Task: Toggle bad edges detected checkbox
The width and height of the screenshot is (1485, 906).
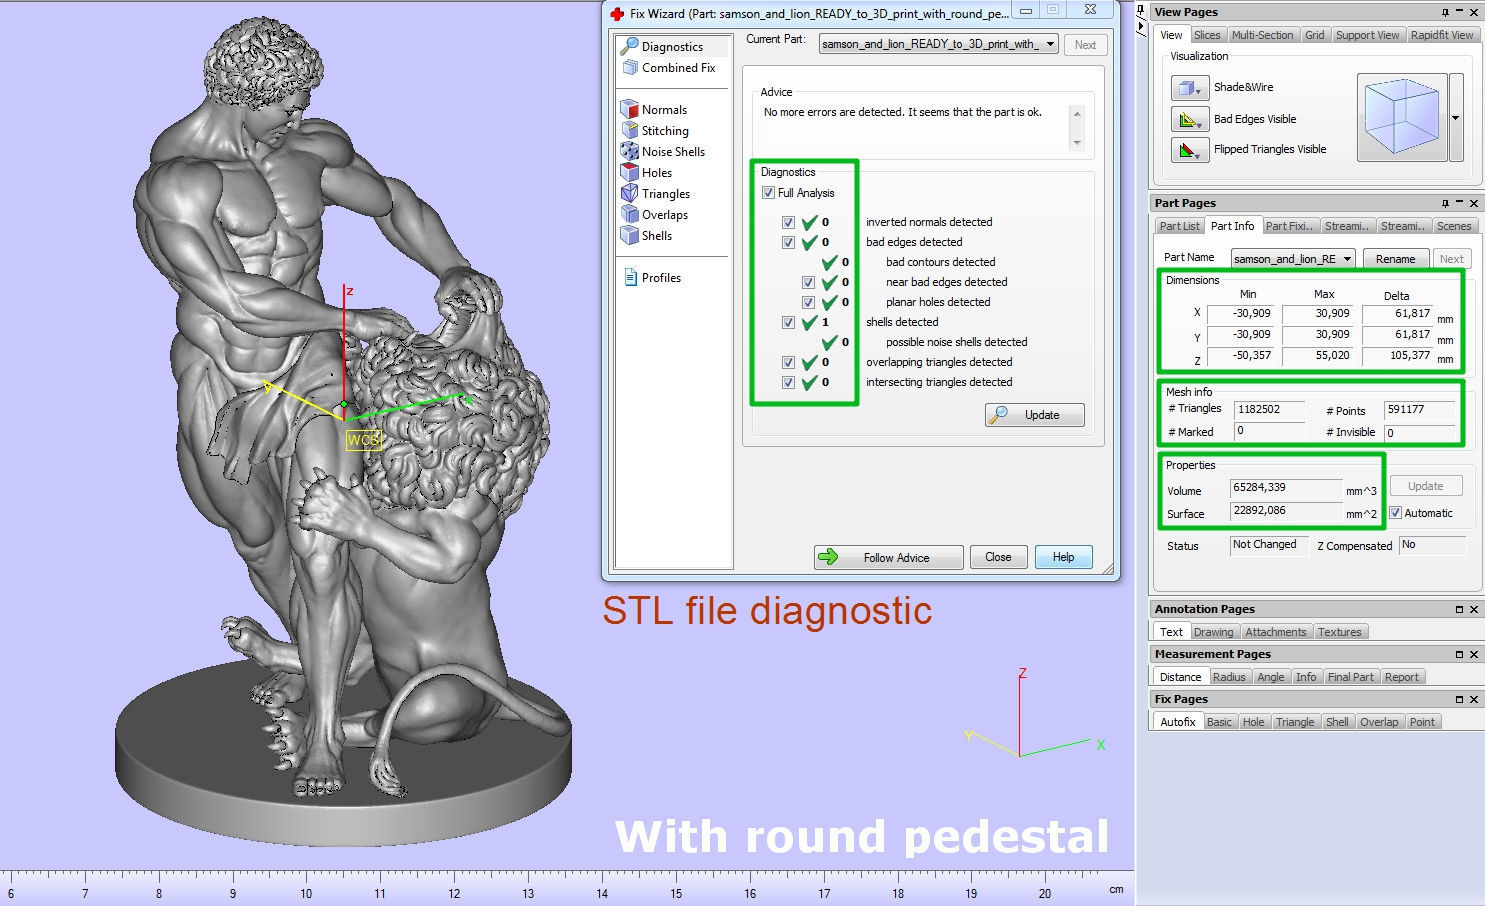Action: point(788,242)
